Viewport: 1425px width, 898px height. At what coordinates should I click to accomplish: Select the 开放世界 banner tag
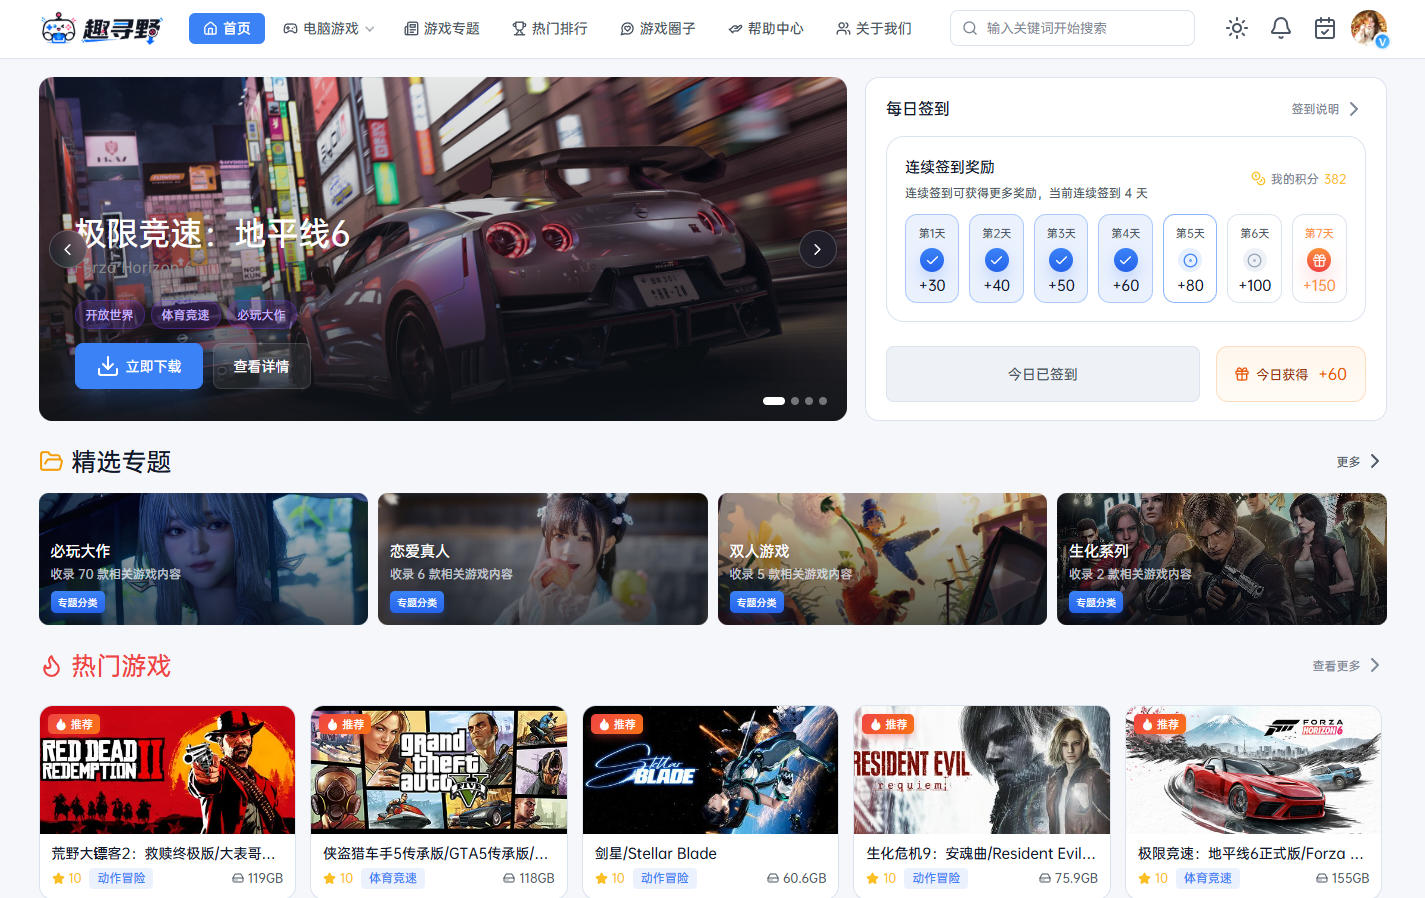(x=109, y=315)
